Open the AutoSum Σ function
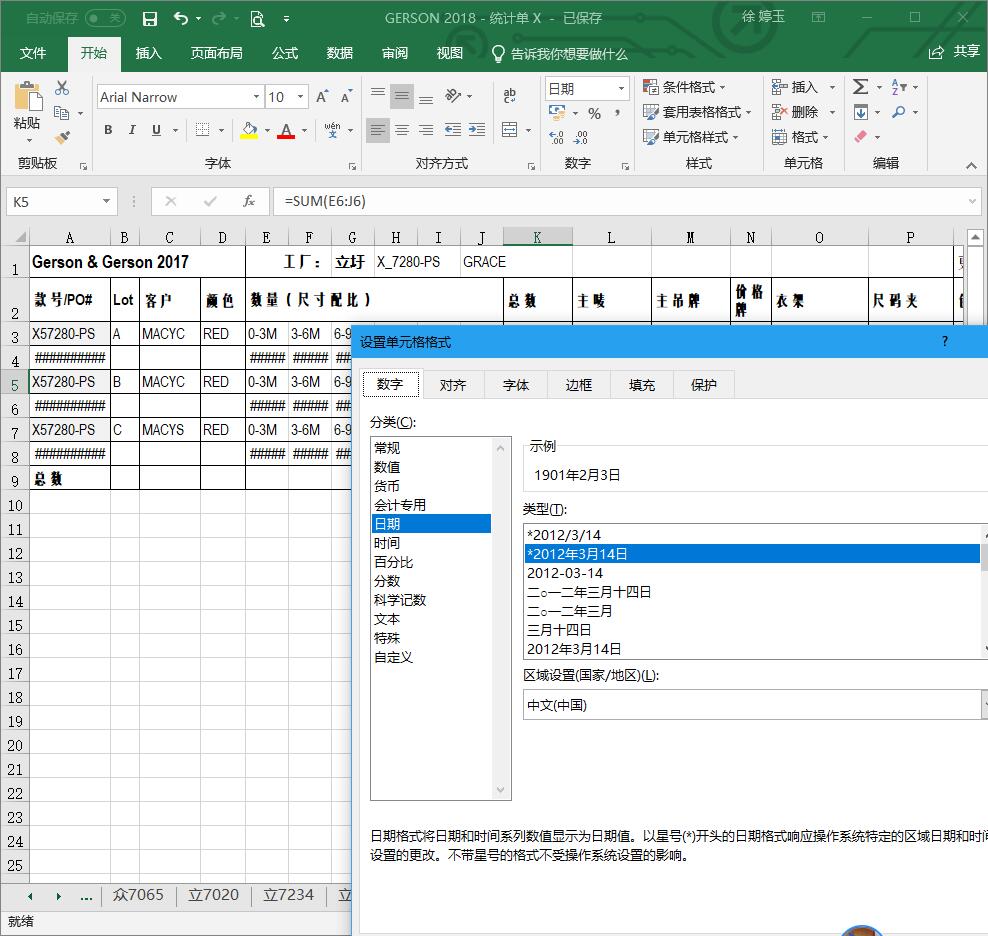This screenshot has height=936, width=988. point(862,87)
